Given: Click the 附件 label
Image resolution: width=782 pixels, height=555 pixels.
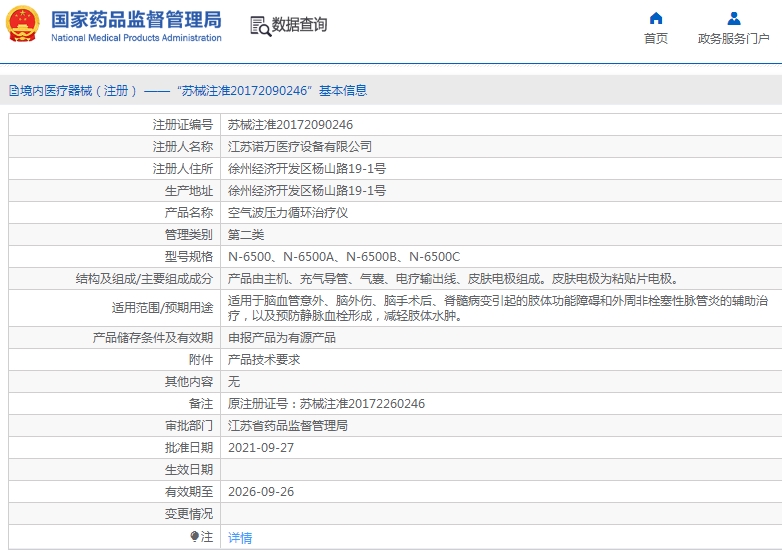Looking at the screenshot, I should pos(200,360).
